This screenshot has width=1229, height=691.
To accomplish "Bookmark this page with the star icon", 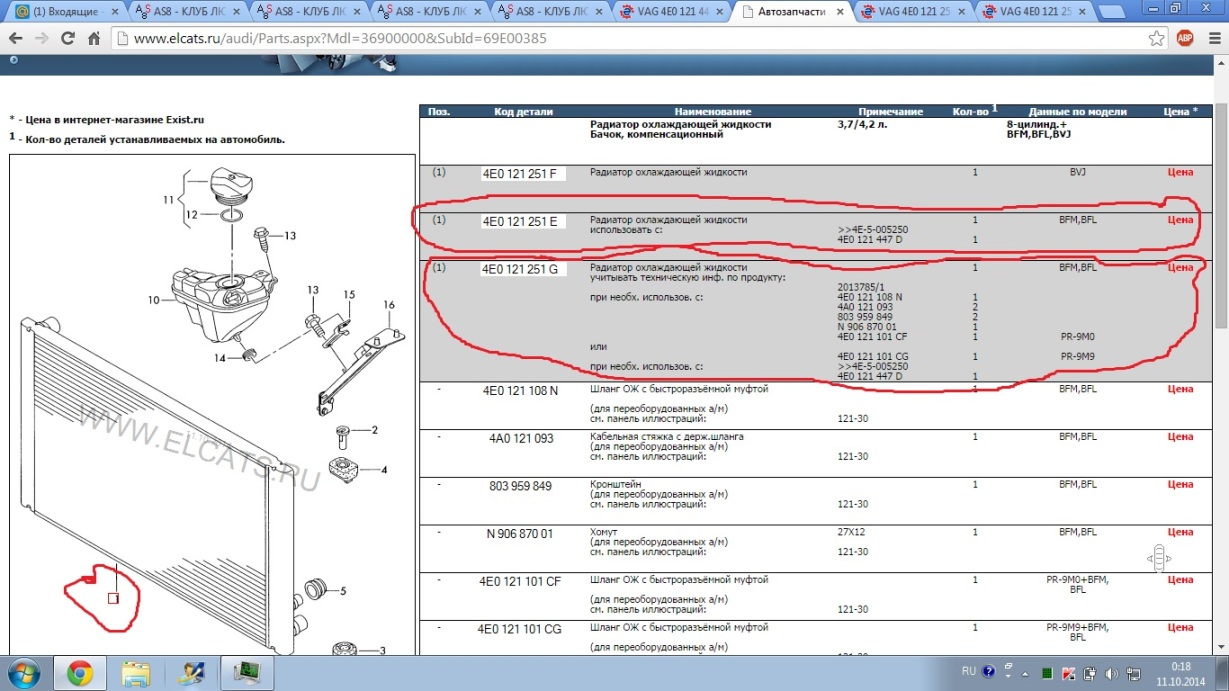I will click(1156, 39).
